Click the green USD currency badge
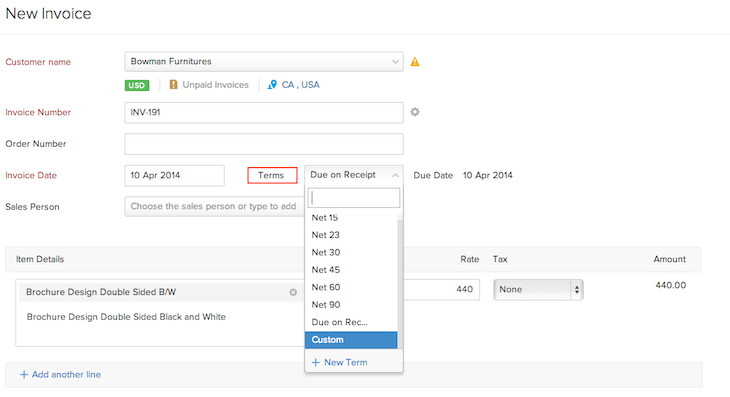 click(x=137, y=85)
